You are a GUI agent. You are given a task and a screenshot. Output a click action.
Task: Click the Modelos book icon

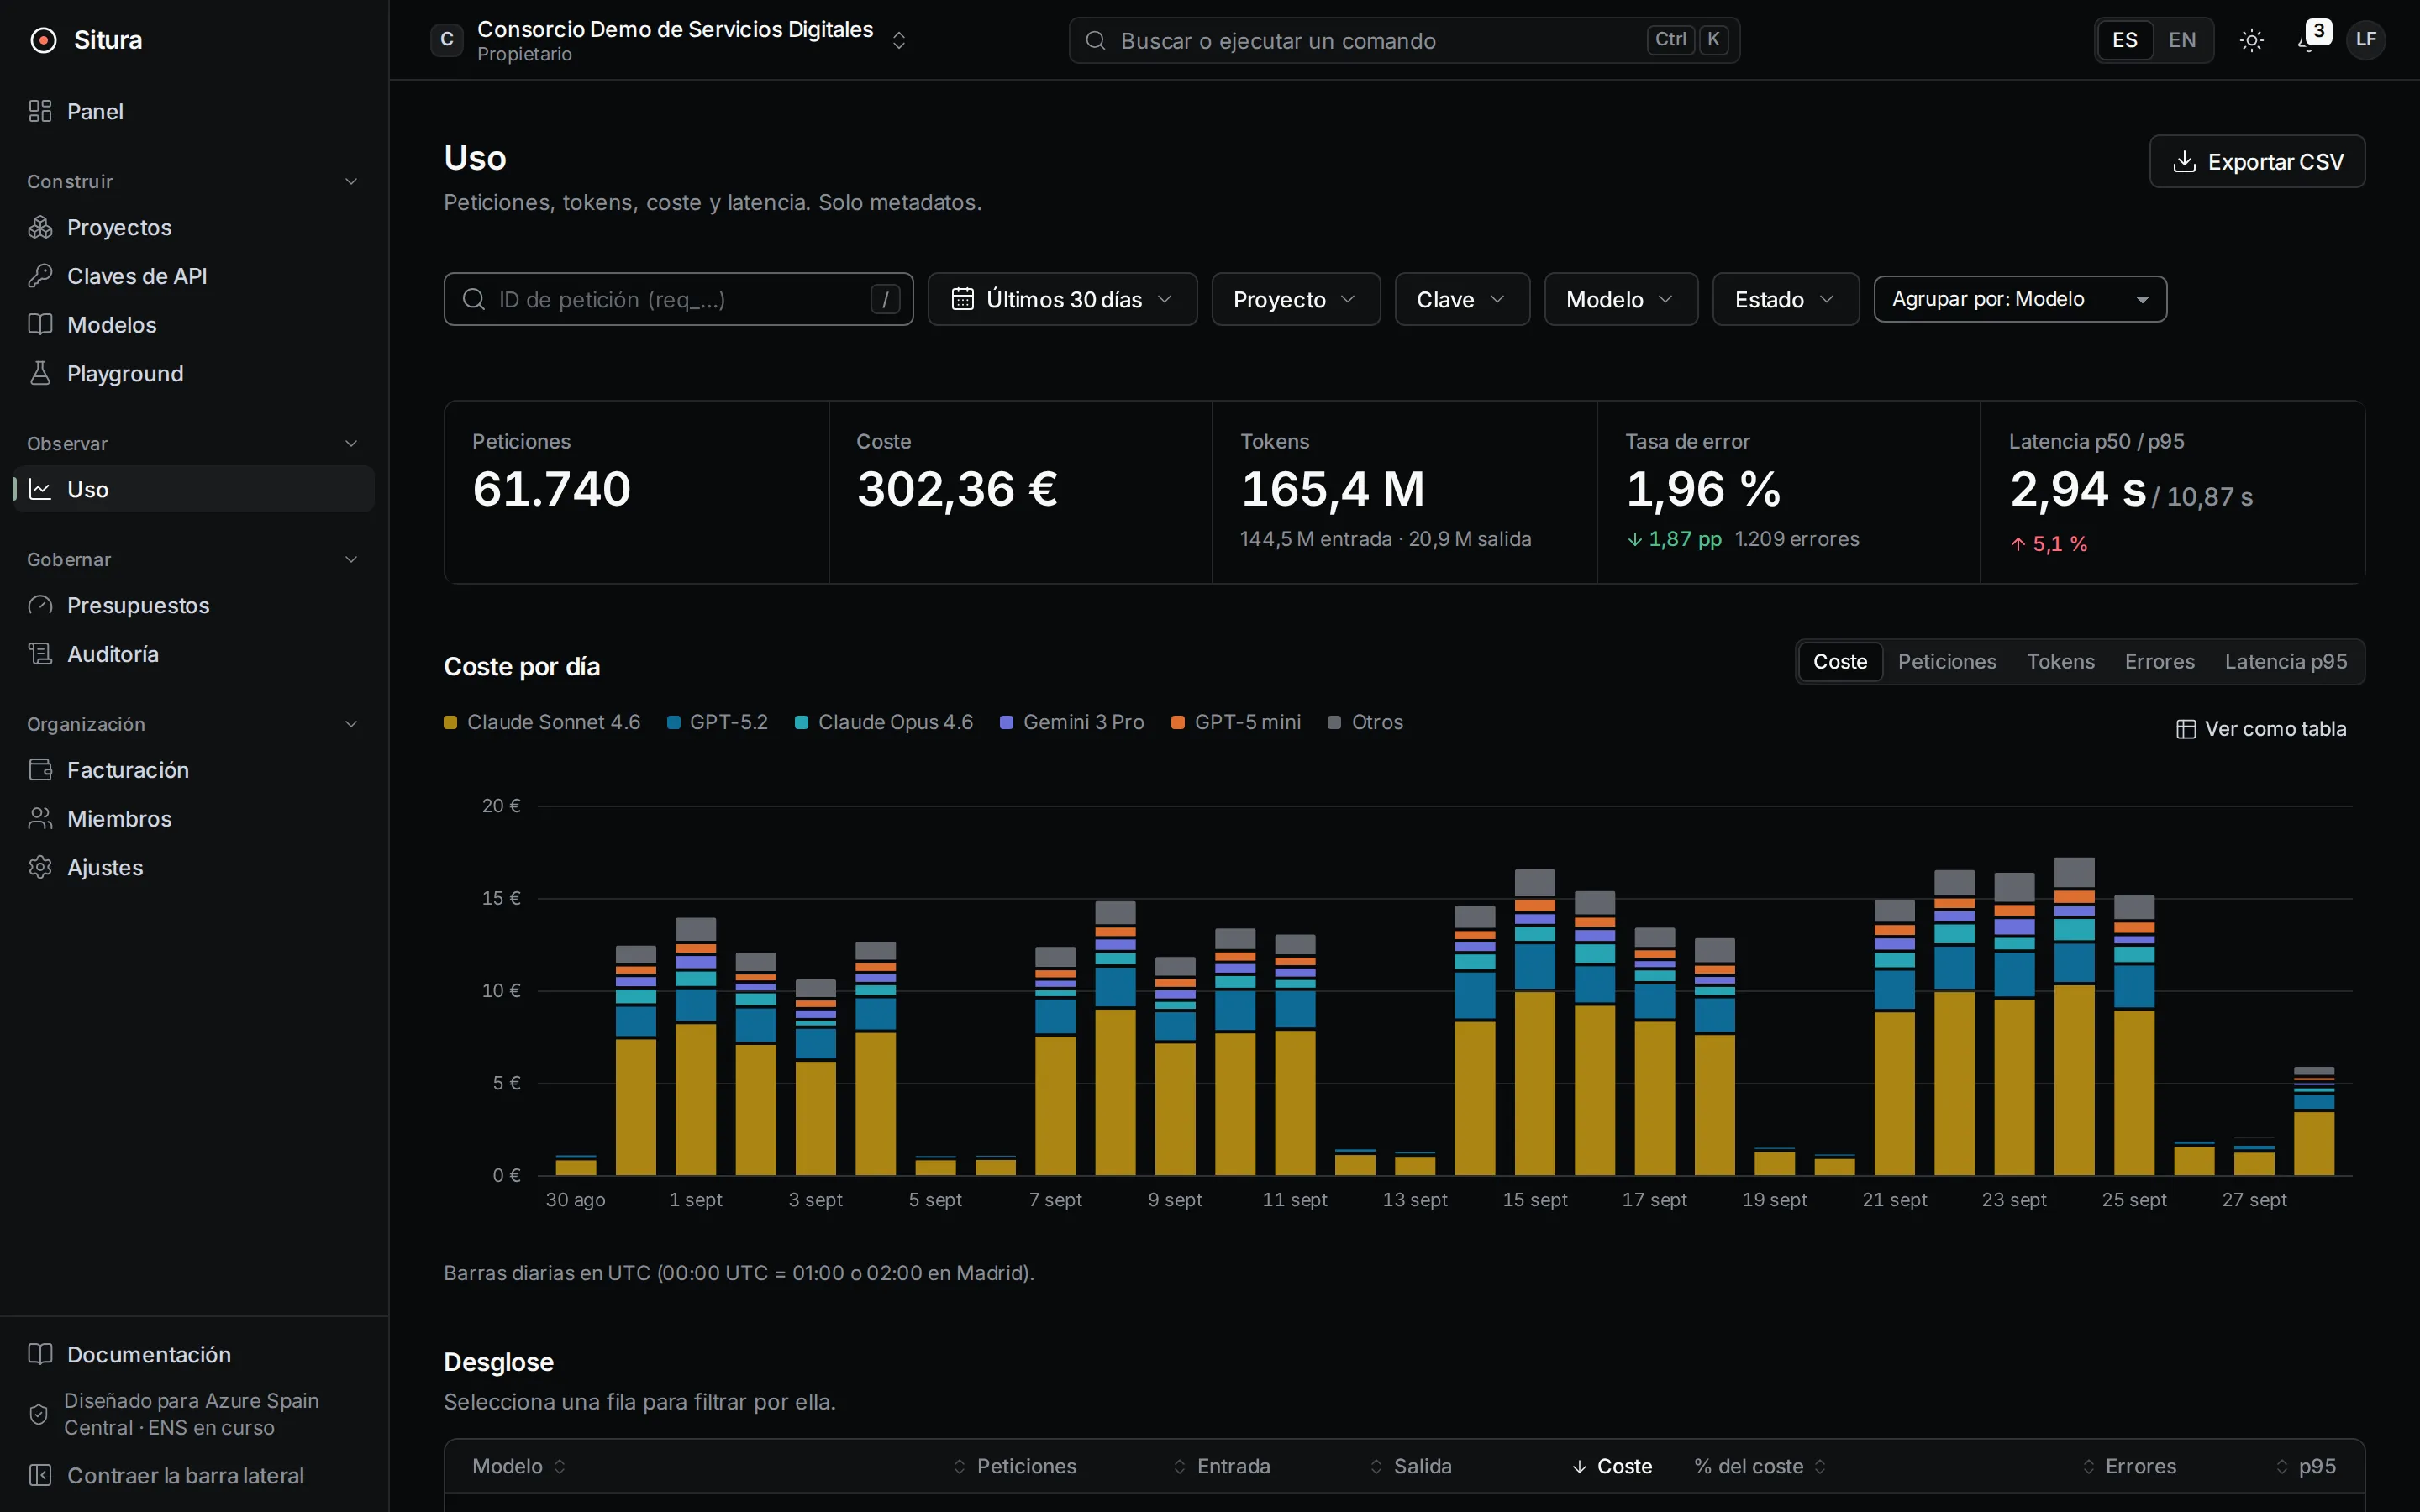[40, 324]
